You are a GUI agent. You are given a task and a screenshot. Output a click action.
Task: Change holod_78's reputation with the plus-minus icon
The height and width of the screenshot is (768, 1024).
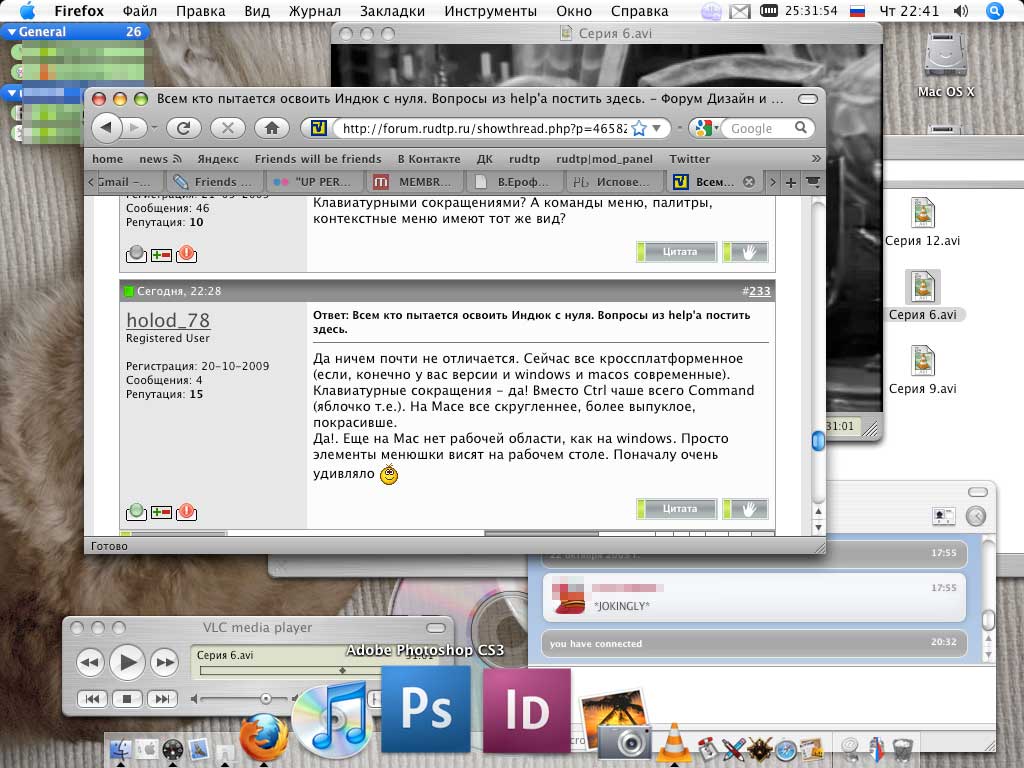(161, 513)
